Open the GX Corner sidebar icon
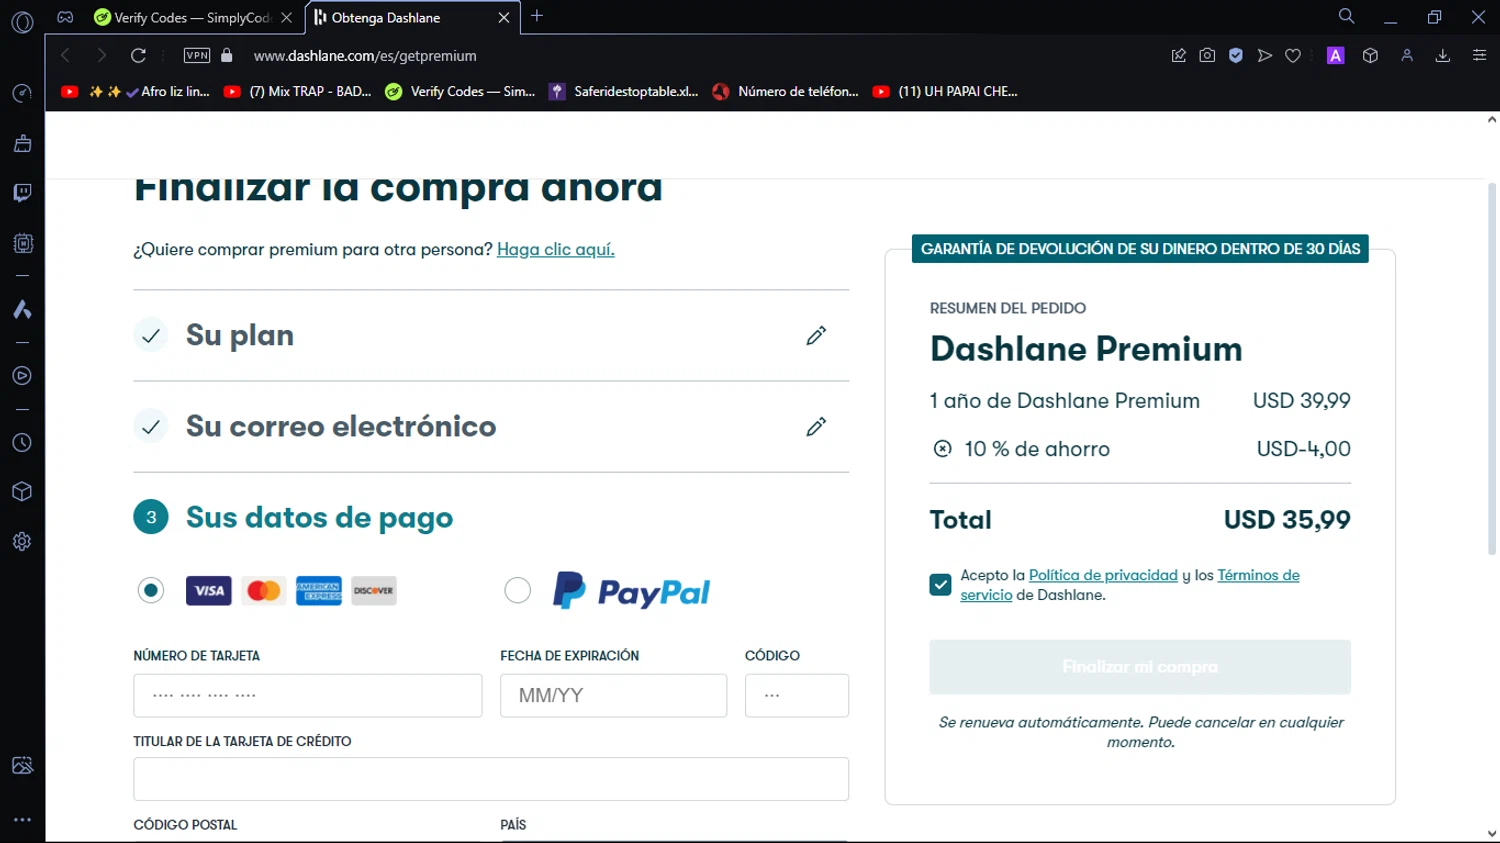 click(22, 143)
